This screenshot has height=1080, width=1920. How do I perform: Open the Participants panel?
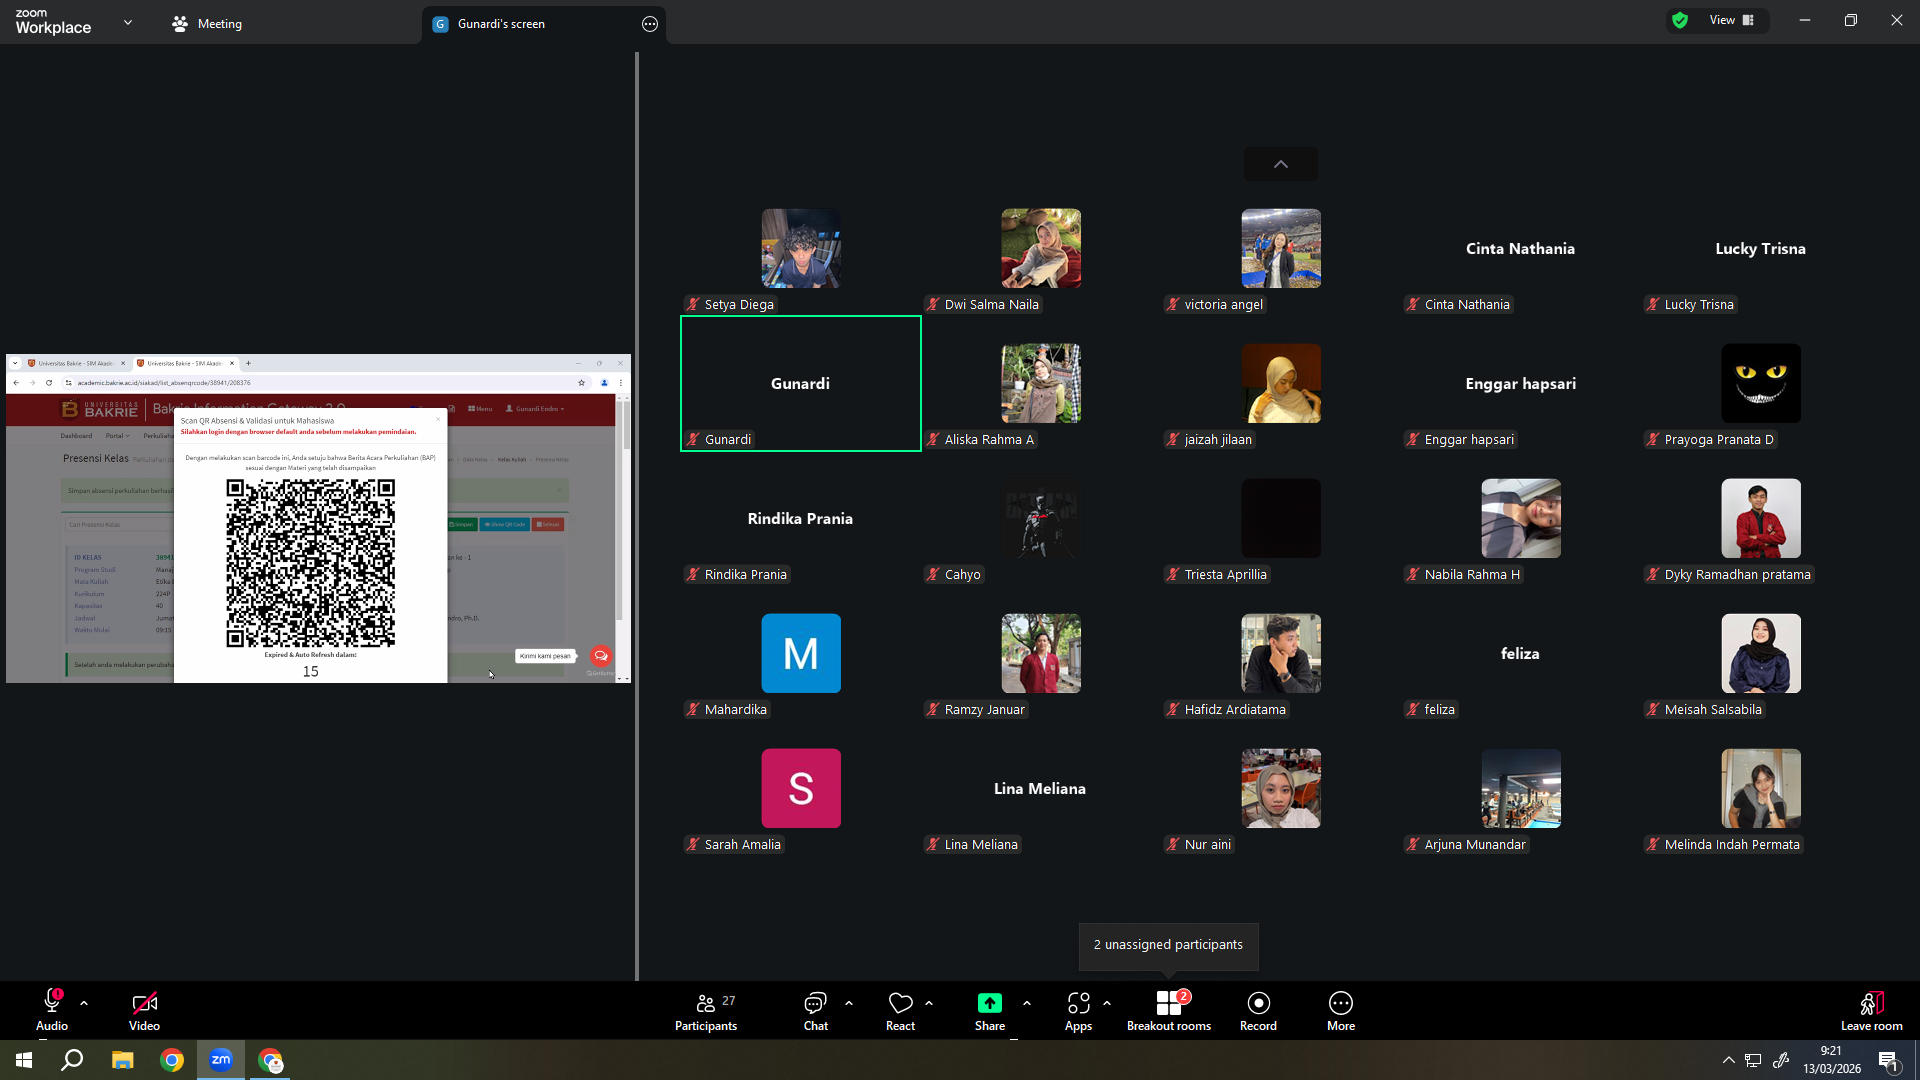point(706,1010)
